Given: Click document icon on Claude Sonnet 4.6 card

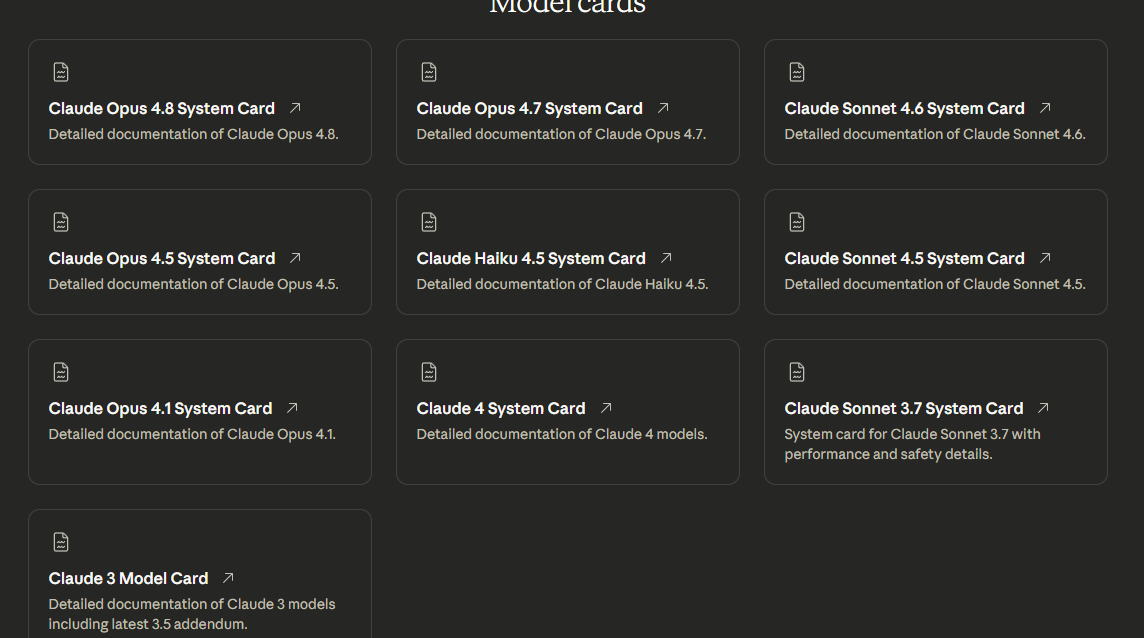Looking at the screenshot, I should (x=797, y=72).
